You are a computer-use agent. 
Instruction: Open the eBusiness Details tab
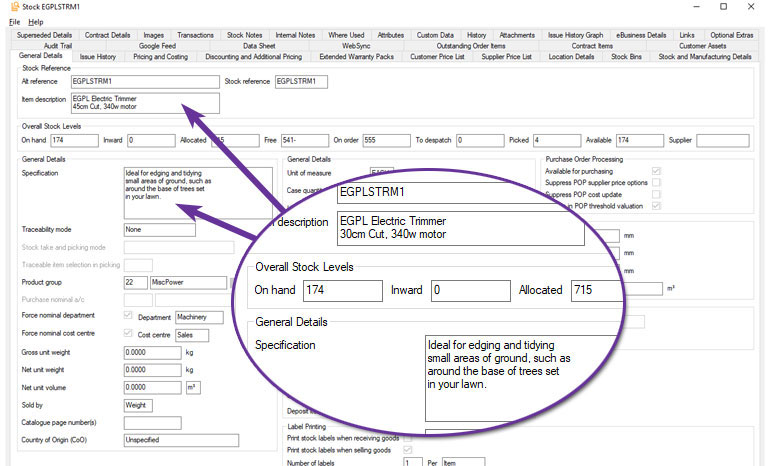[641, 35]
